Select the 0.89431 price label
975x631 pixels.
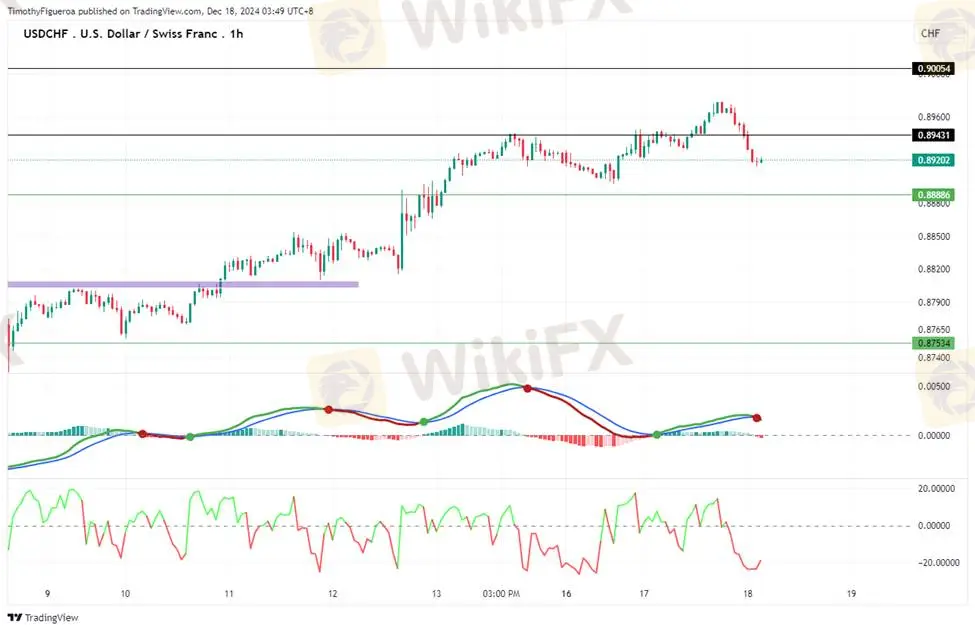click(933, 135)
